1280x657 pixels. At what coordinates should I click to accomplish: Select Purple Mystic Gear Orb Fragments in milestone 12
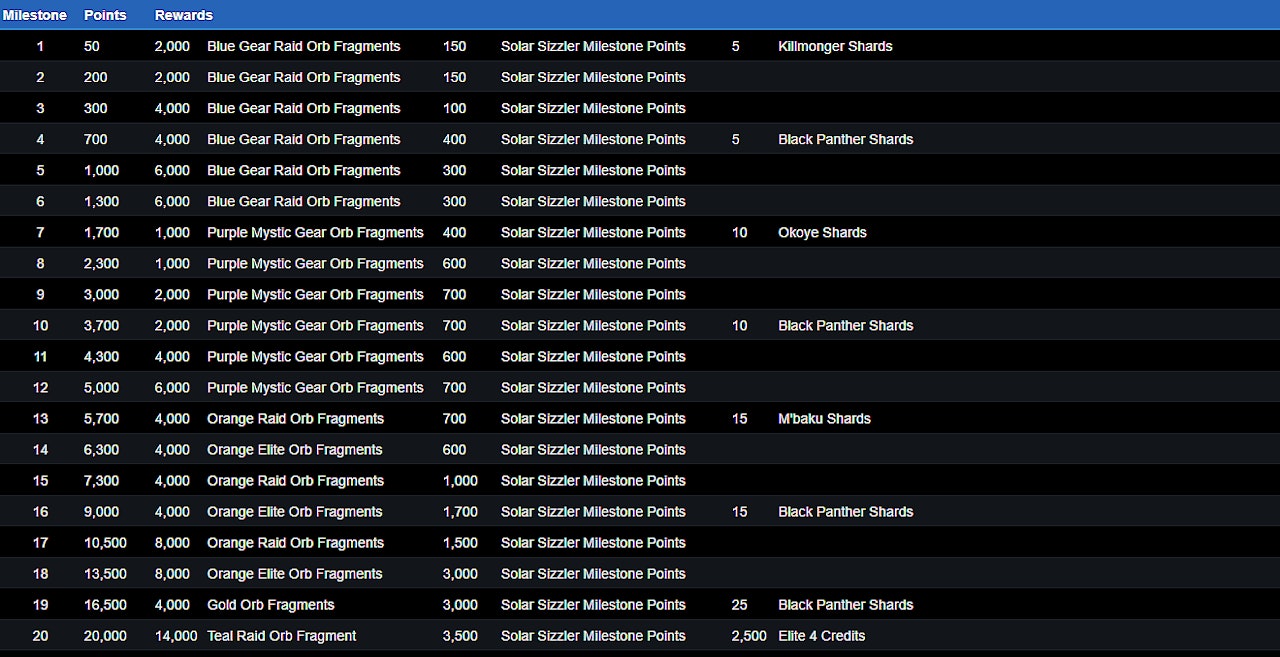[315, 387]
